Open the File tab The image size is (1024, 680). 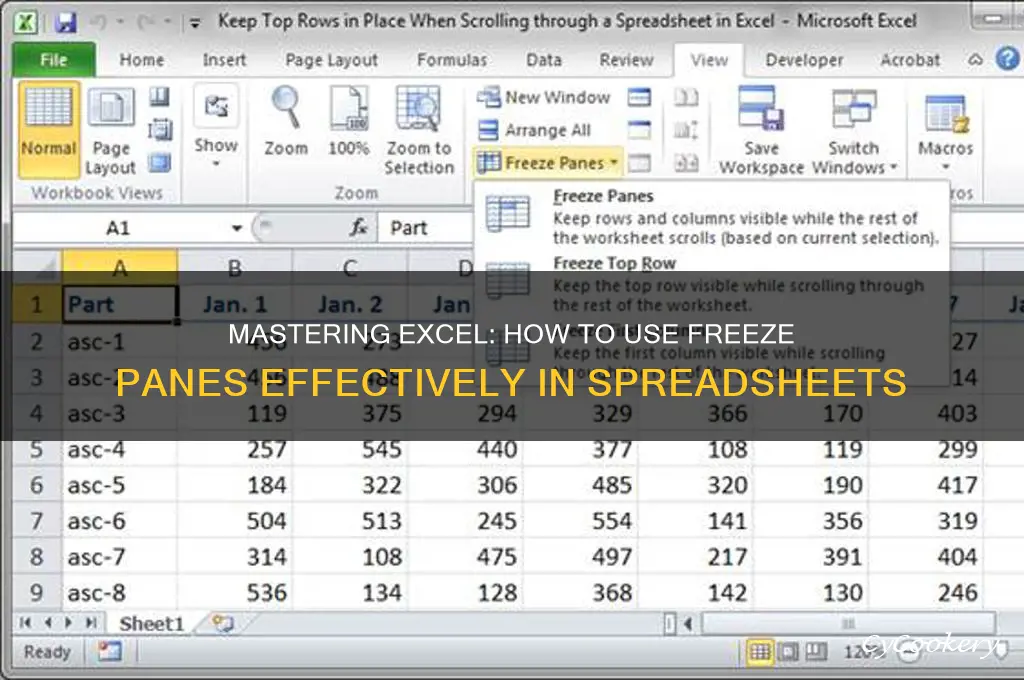[54, 60]
